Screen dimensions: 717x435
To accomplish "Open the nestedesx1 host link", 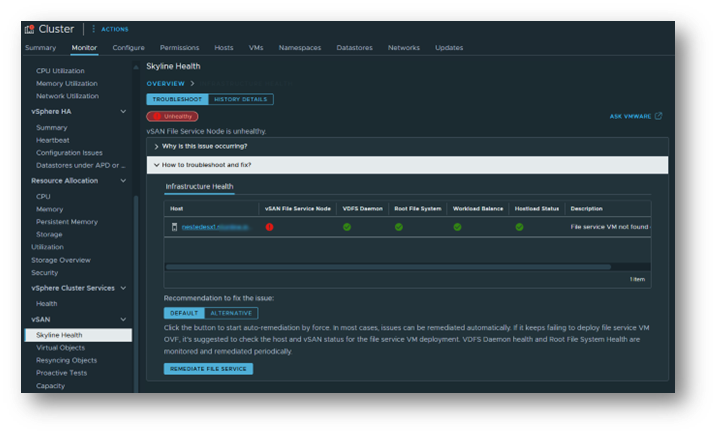I will pyautogui.click(x=215, y=227).
